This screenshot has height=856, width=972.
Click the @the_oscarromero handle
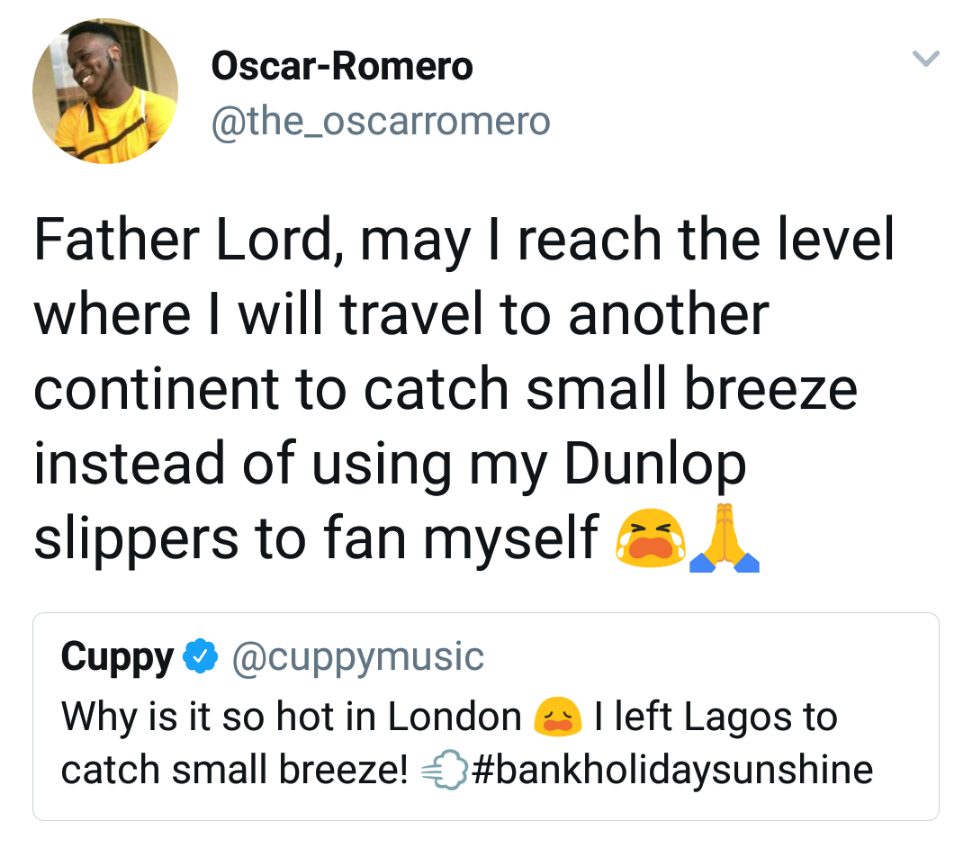380,121
